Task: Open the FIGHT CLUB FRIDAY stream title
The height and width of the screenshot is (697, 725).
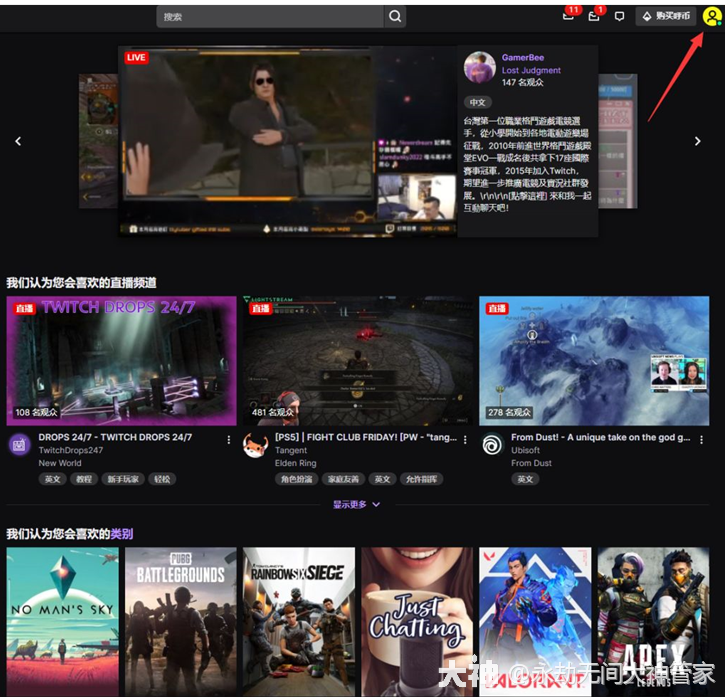Action: click(x=366, y=437)
